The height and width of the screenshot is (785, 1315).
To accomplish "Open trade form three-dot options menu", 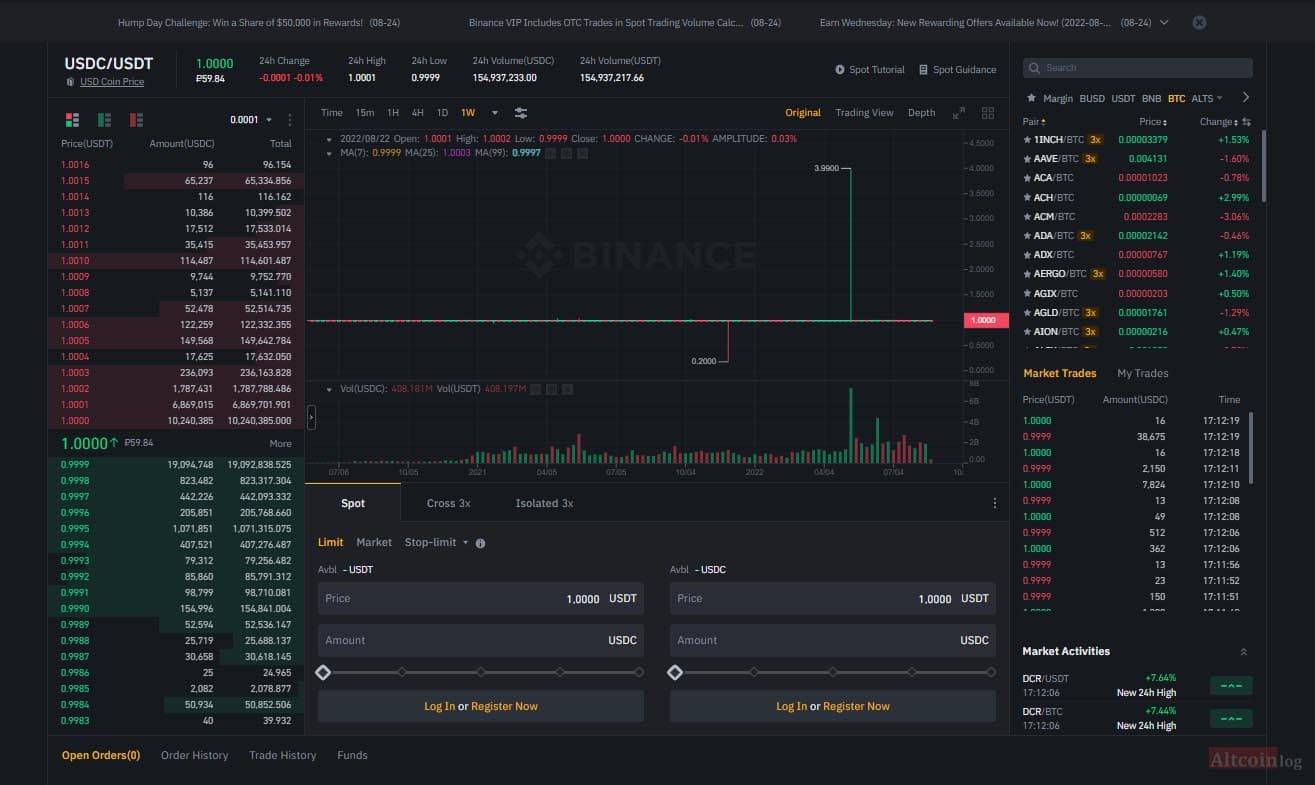I will 994,503.
